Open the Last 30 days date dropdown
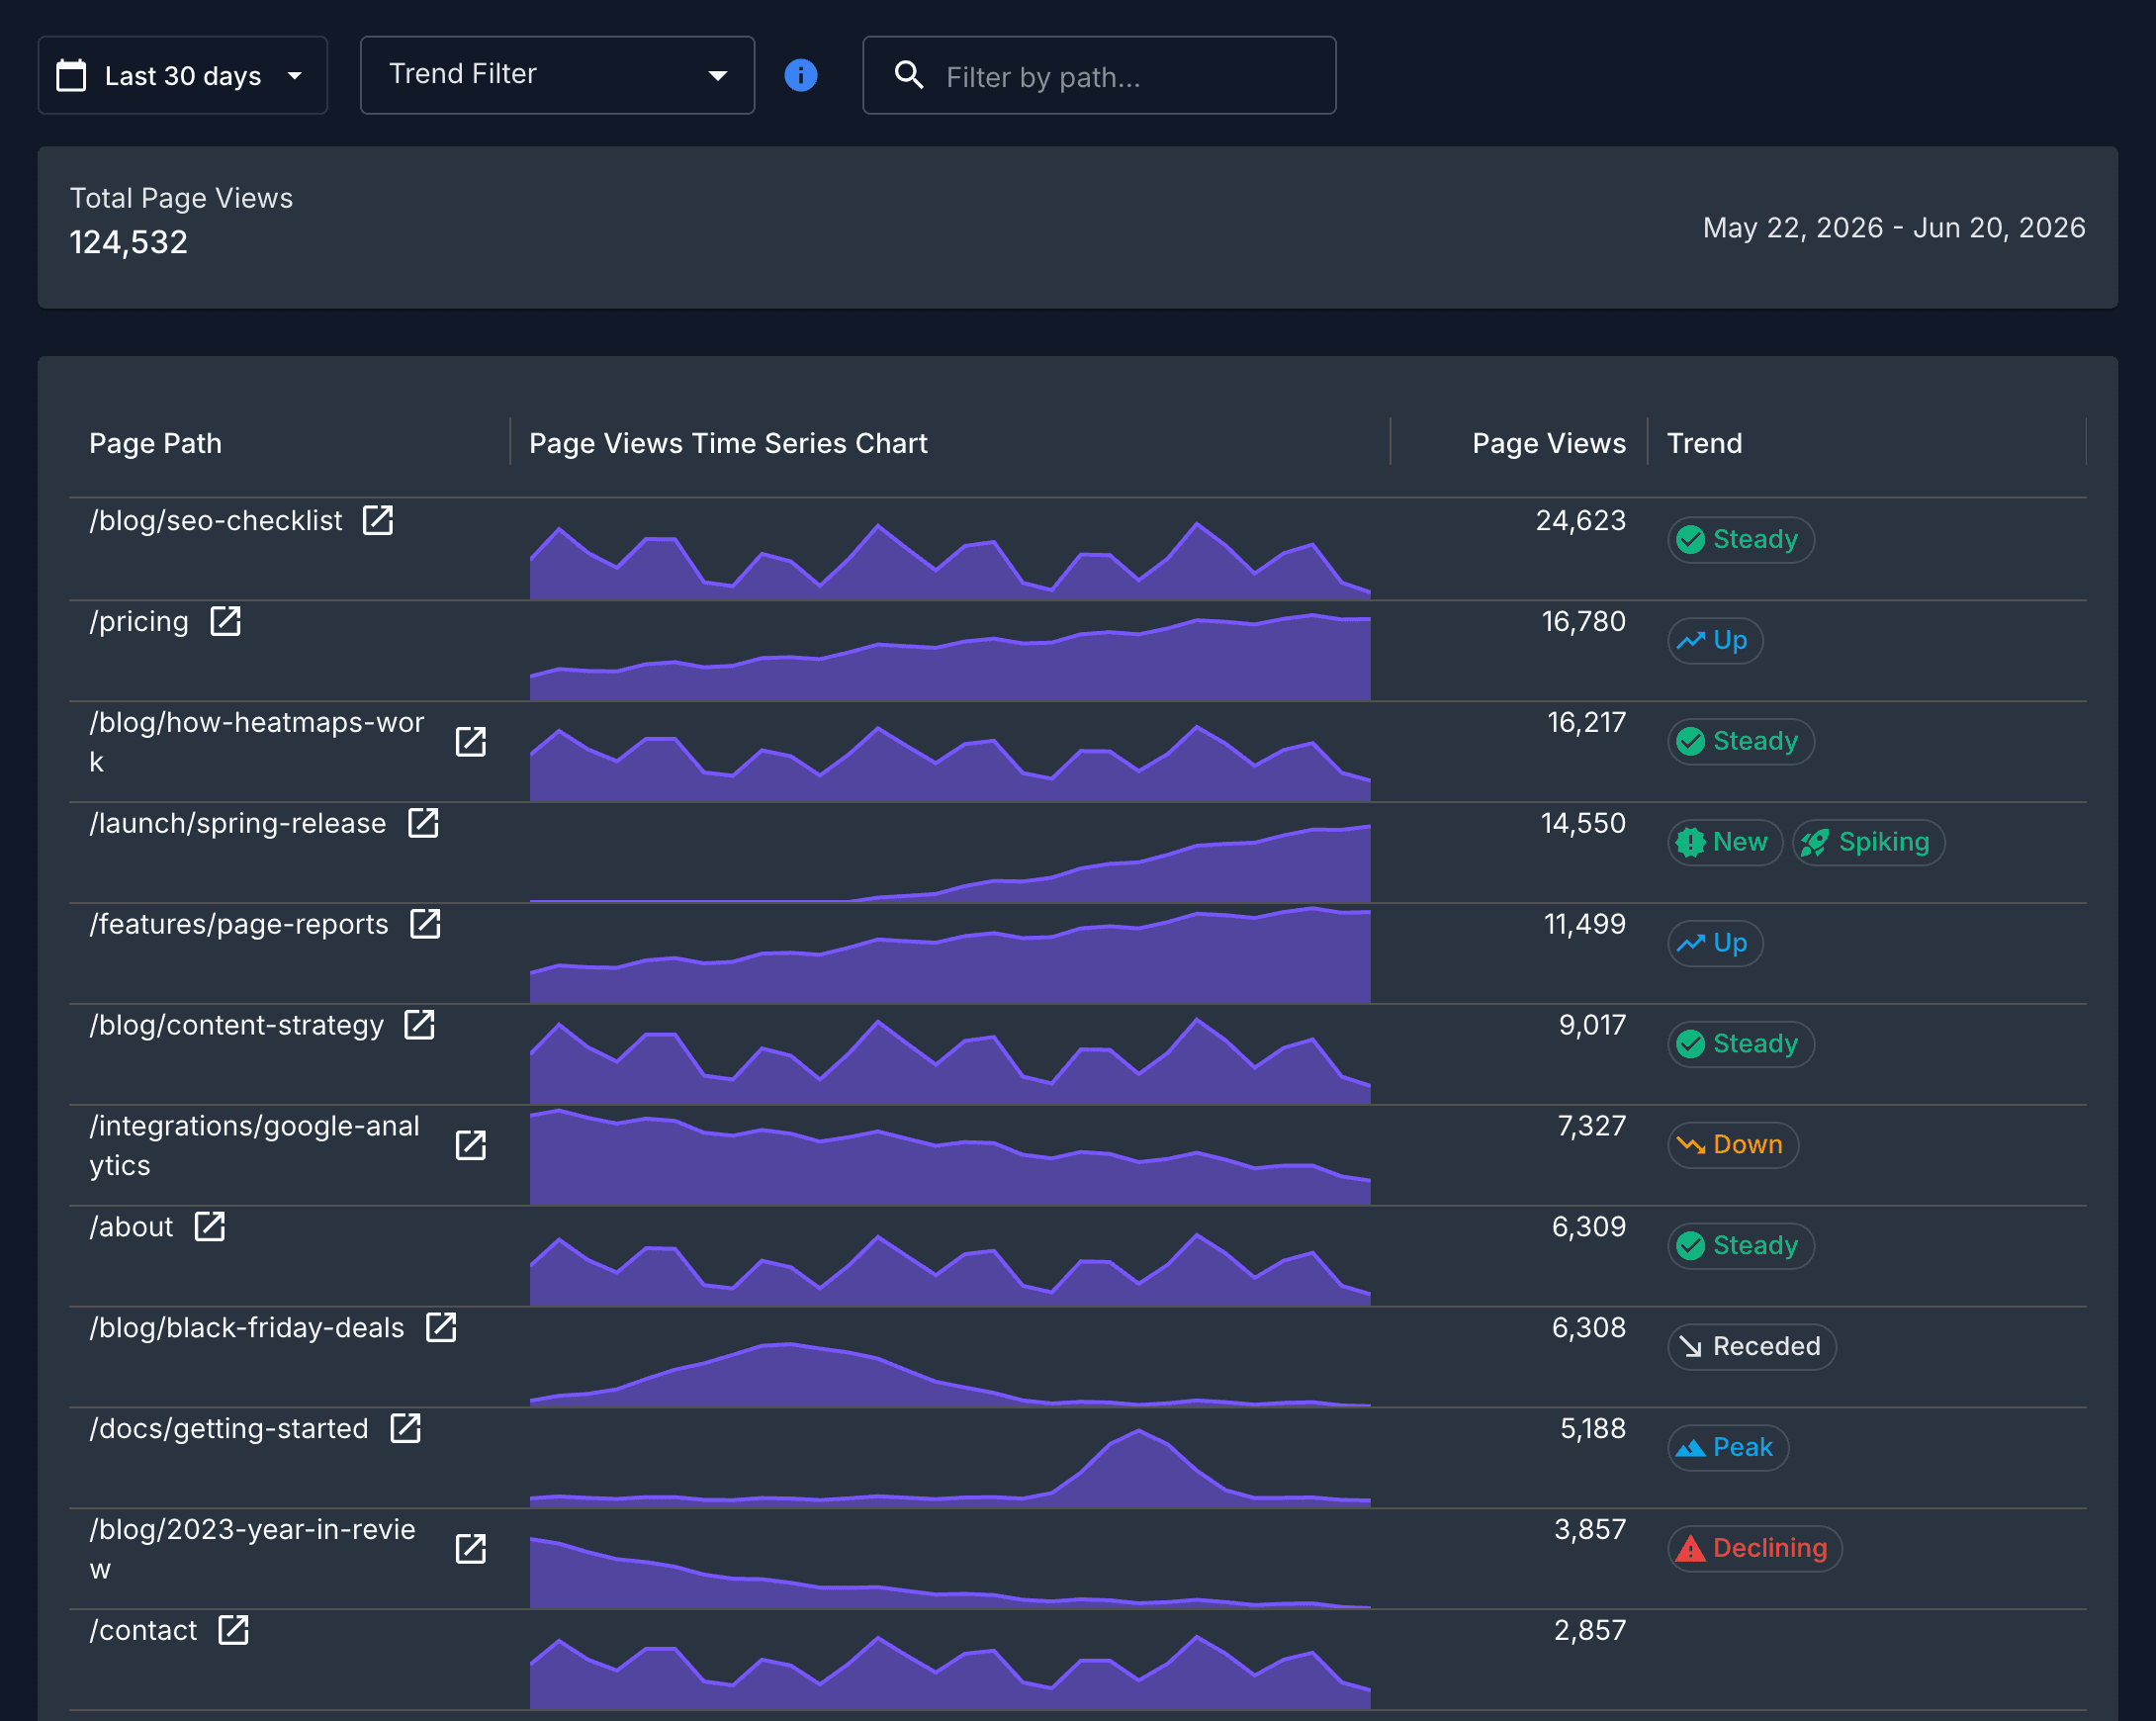Viewport: 2156px width, 1721px height. pyautogui.click(x=183, y=75)
